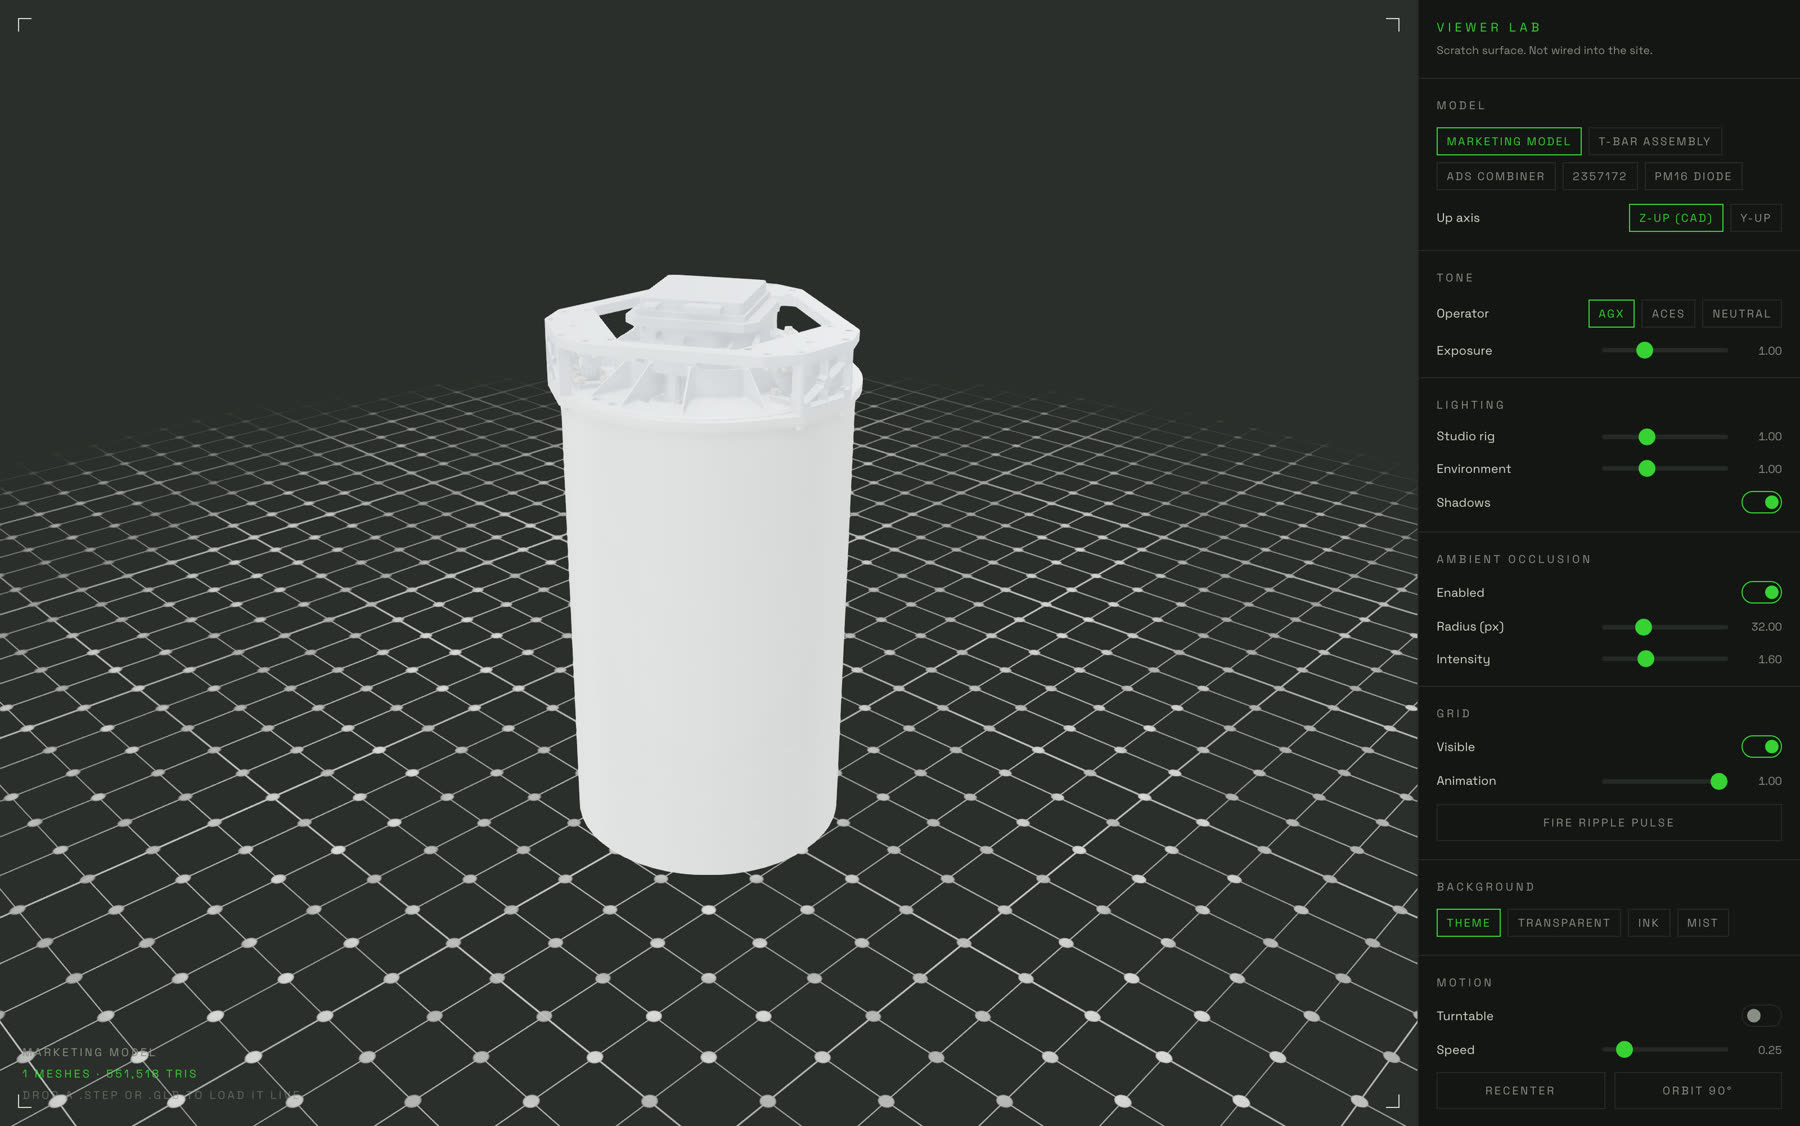Set up axis to Z-UP (CAD)
The height and width of the screenshot is (1126, 1800).
(1675, 218)
